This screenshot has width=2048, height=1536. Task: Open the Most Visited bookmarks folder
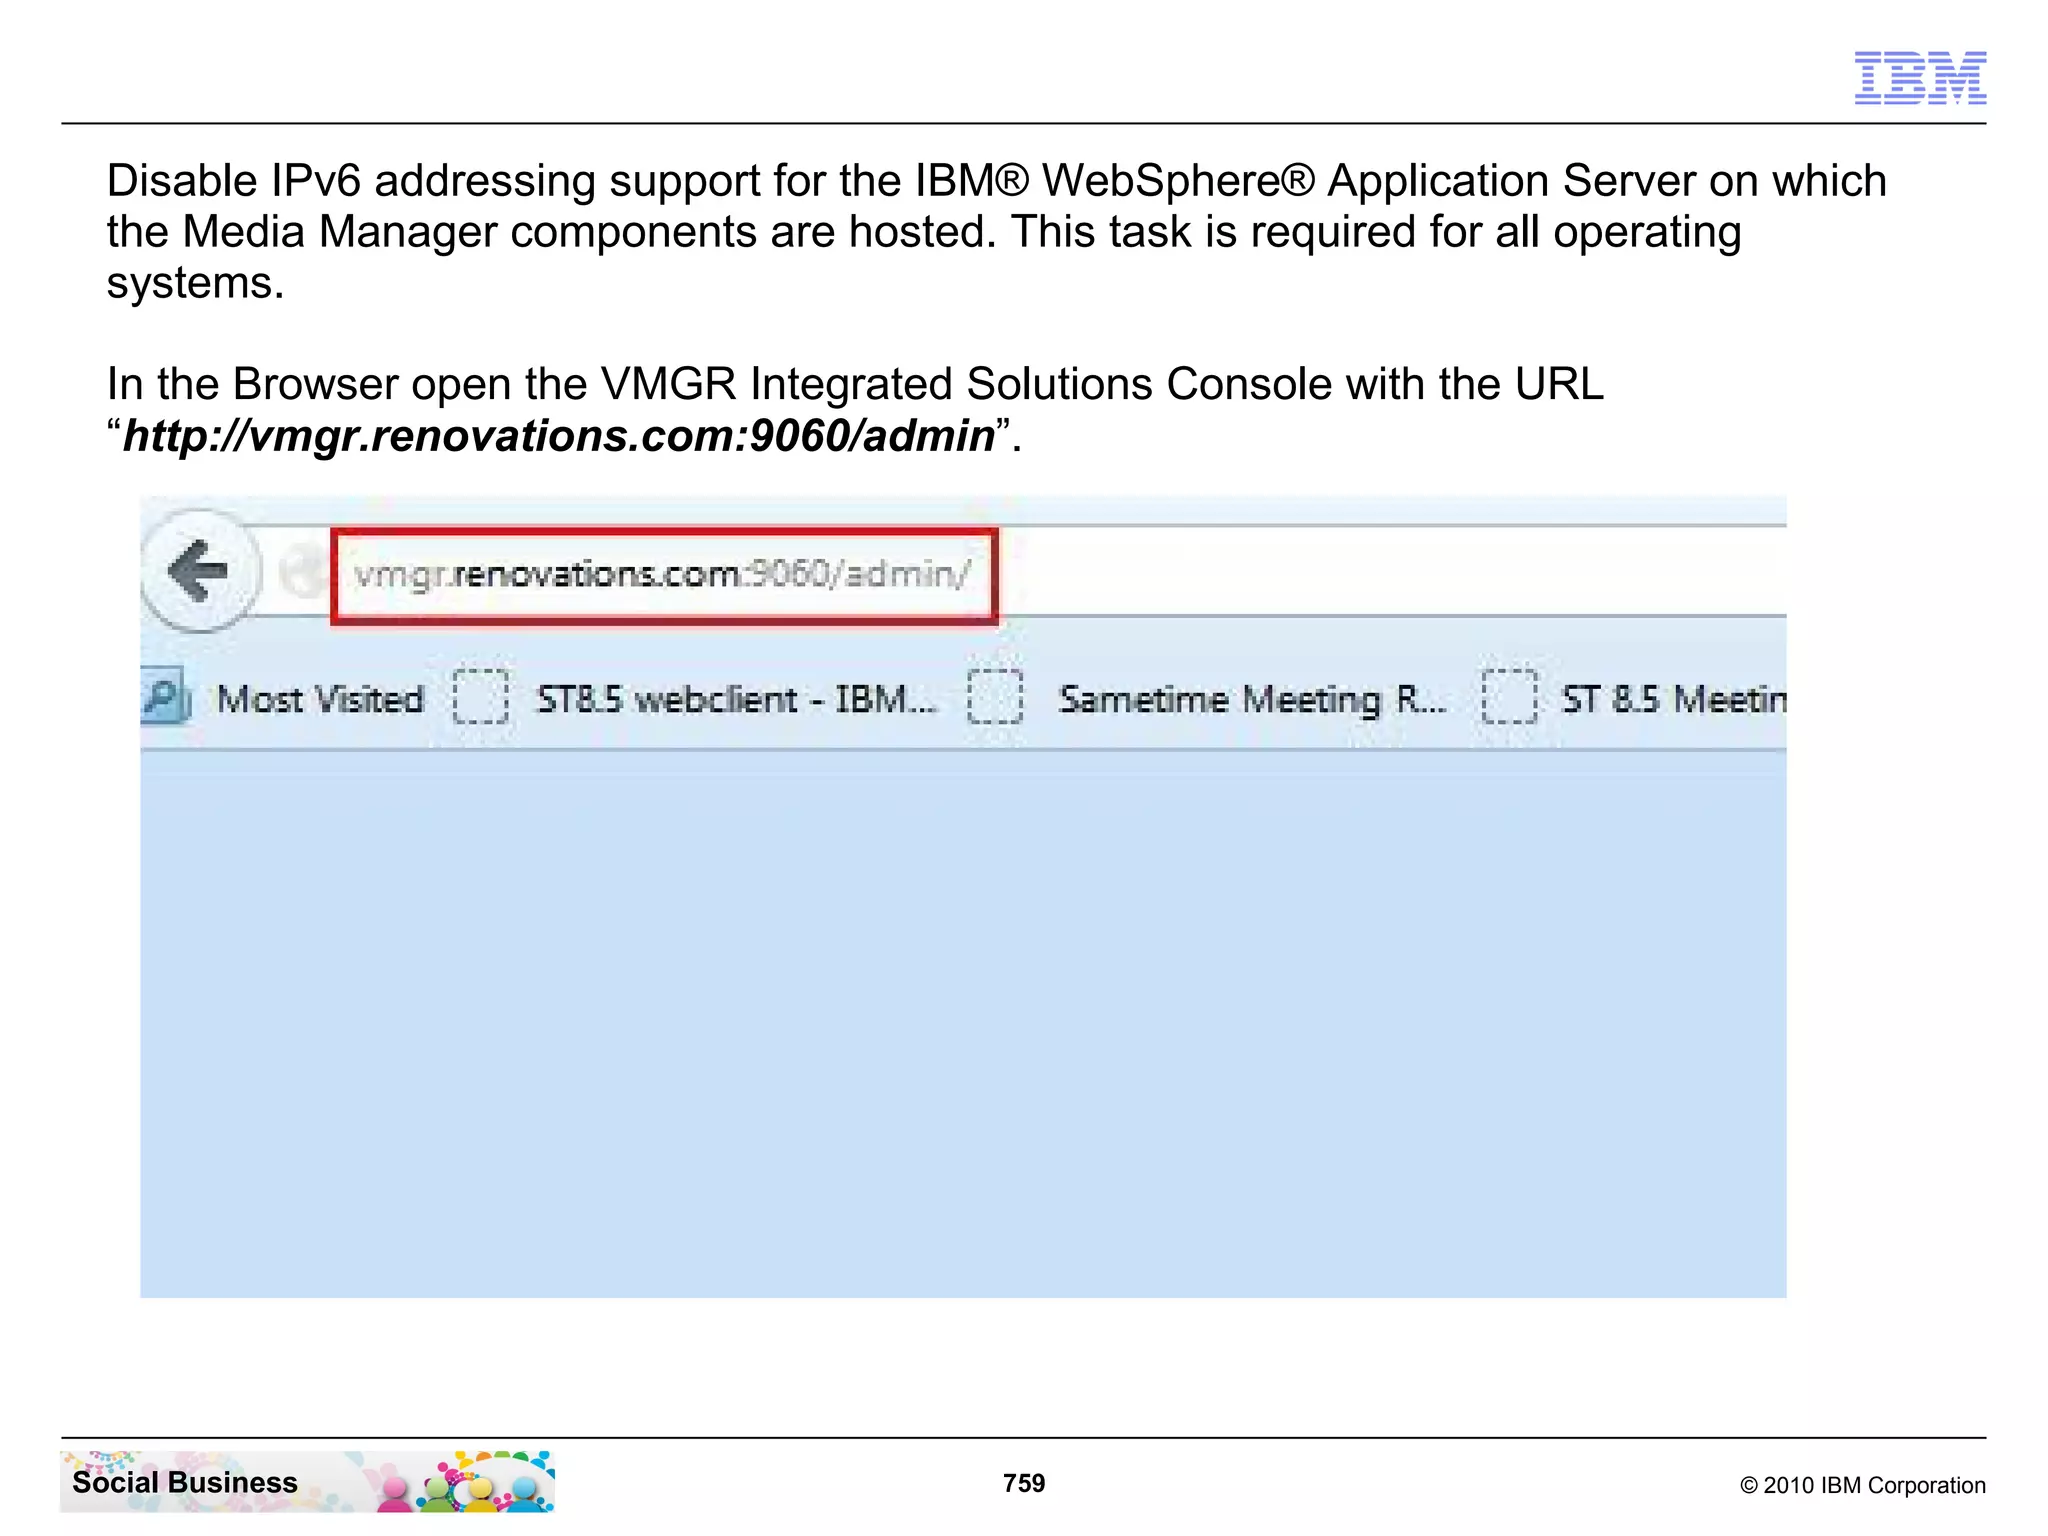[320, 699]
